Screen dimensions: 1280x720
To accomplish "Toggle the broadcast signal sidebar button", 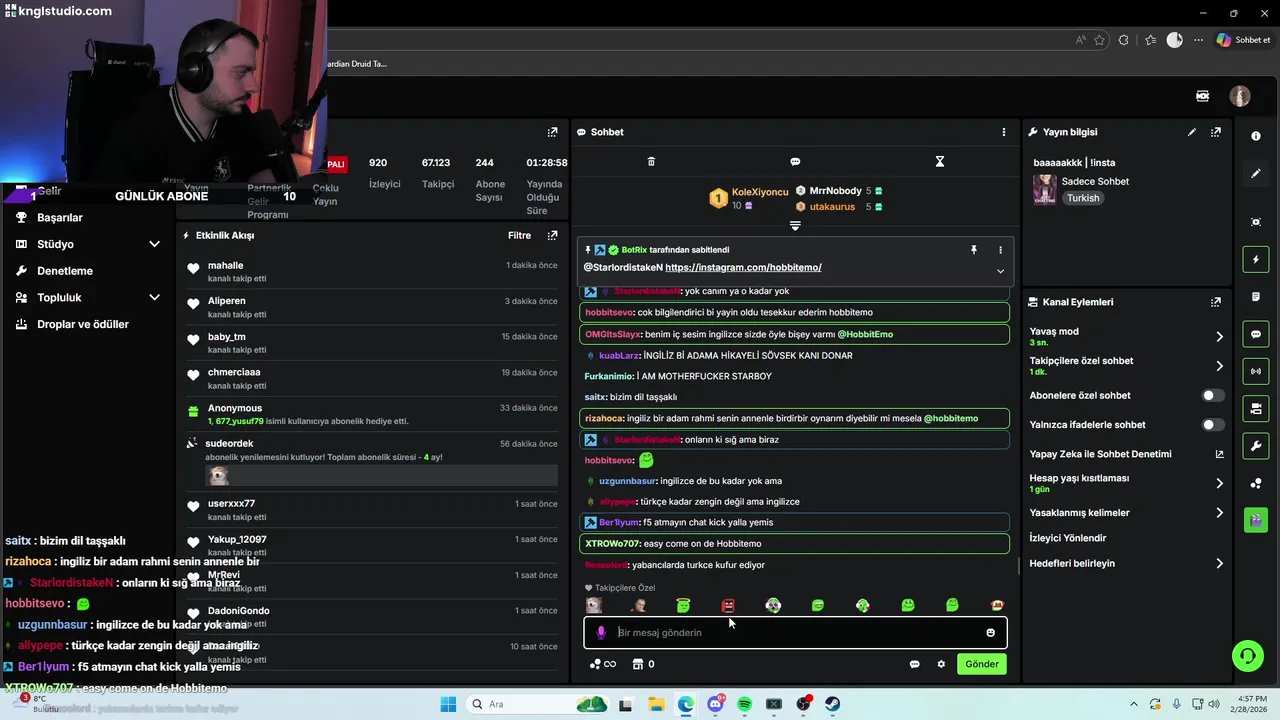I will click(1256, 371).
